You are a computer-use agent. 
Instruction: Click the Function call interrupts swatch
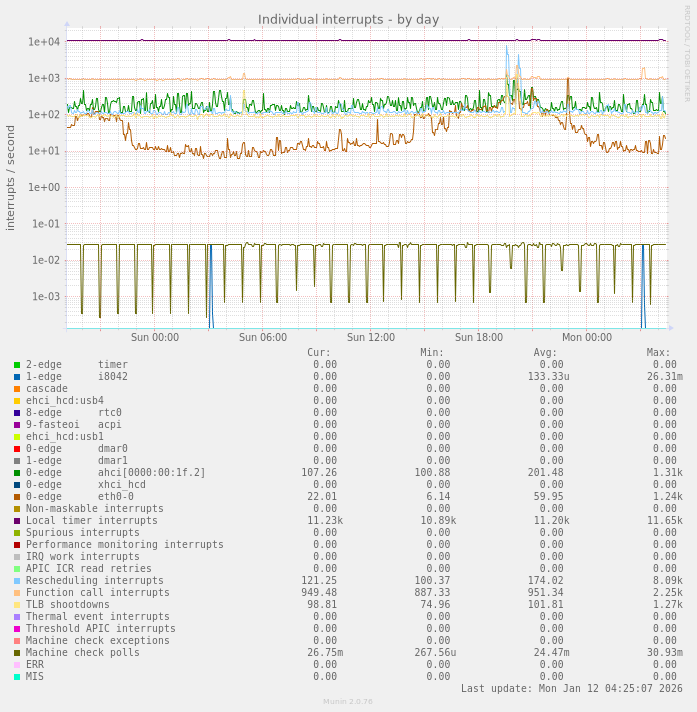click(x=17, y=593)
